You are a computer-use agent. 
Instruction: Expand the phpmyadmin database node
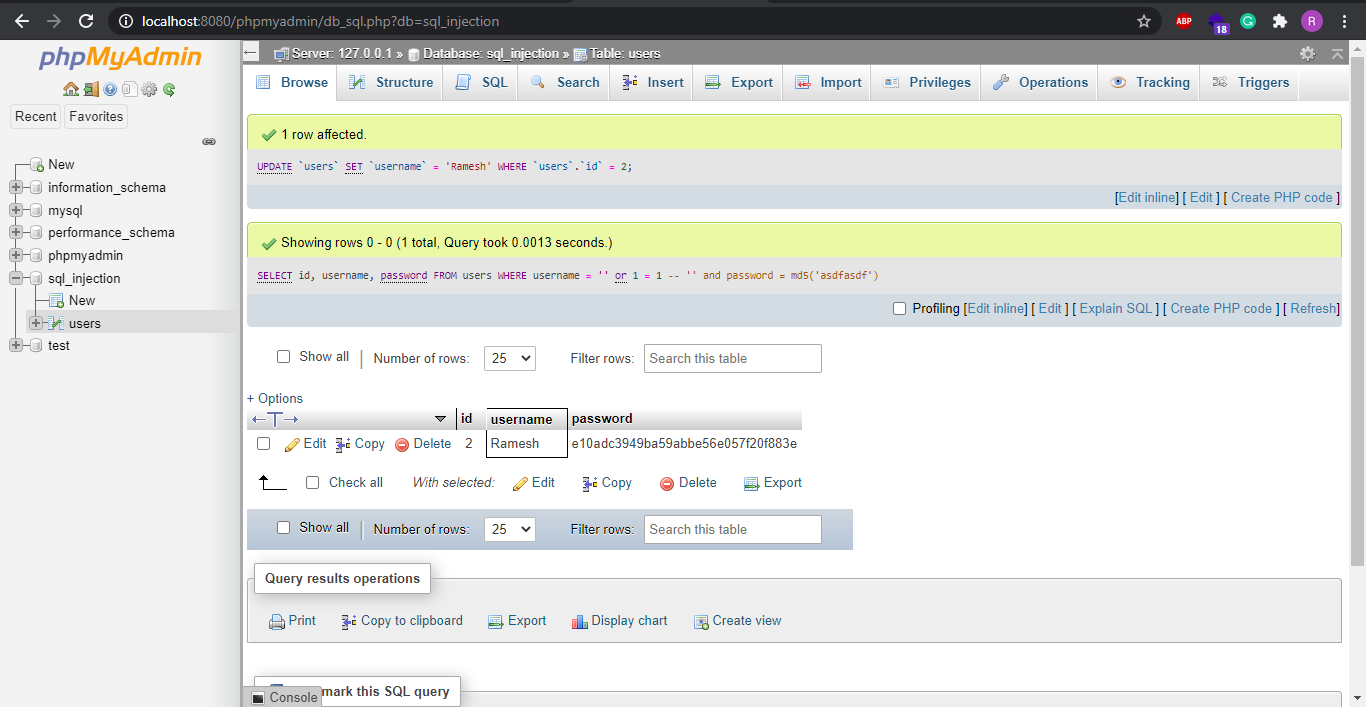point(15,255)
